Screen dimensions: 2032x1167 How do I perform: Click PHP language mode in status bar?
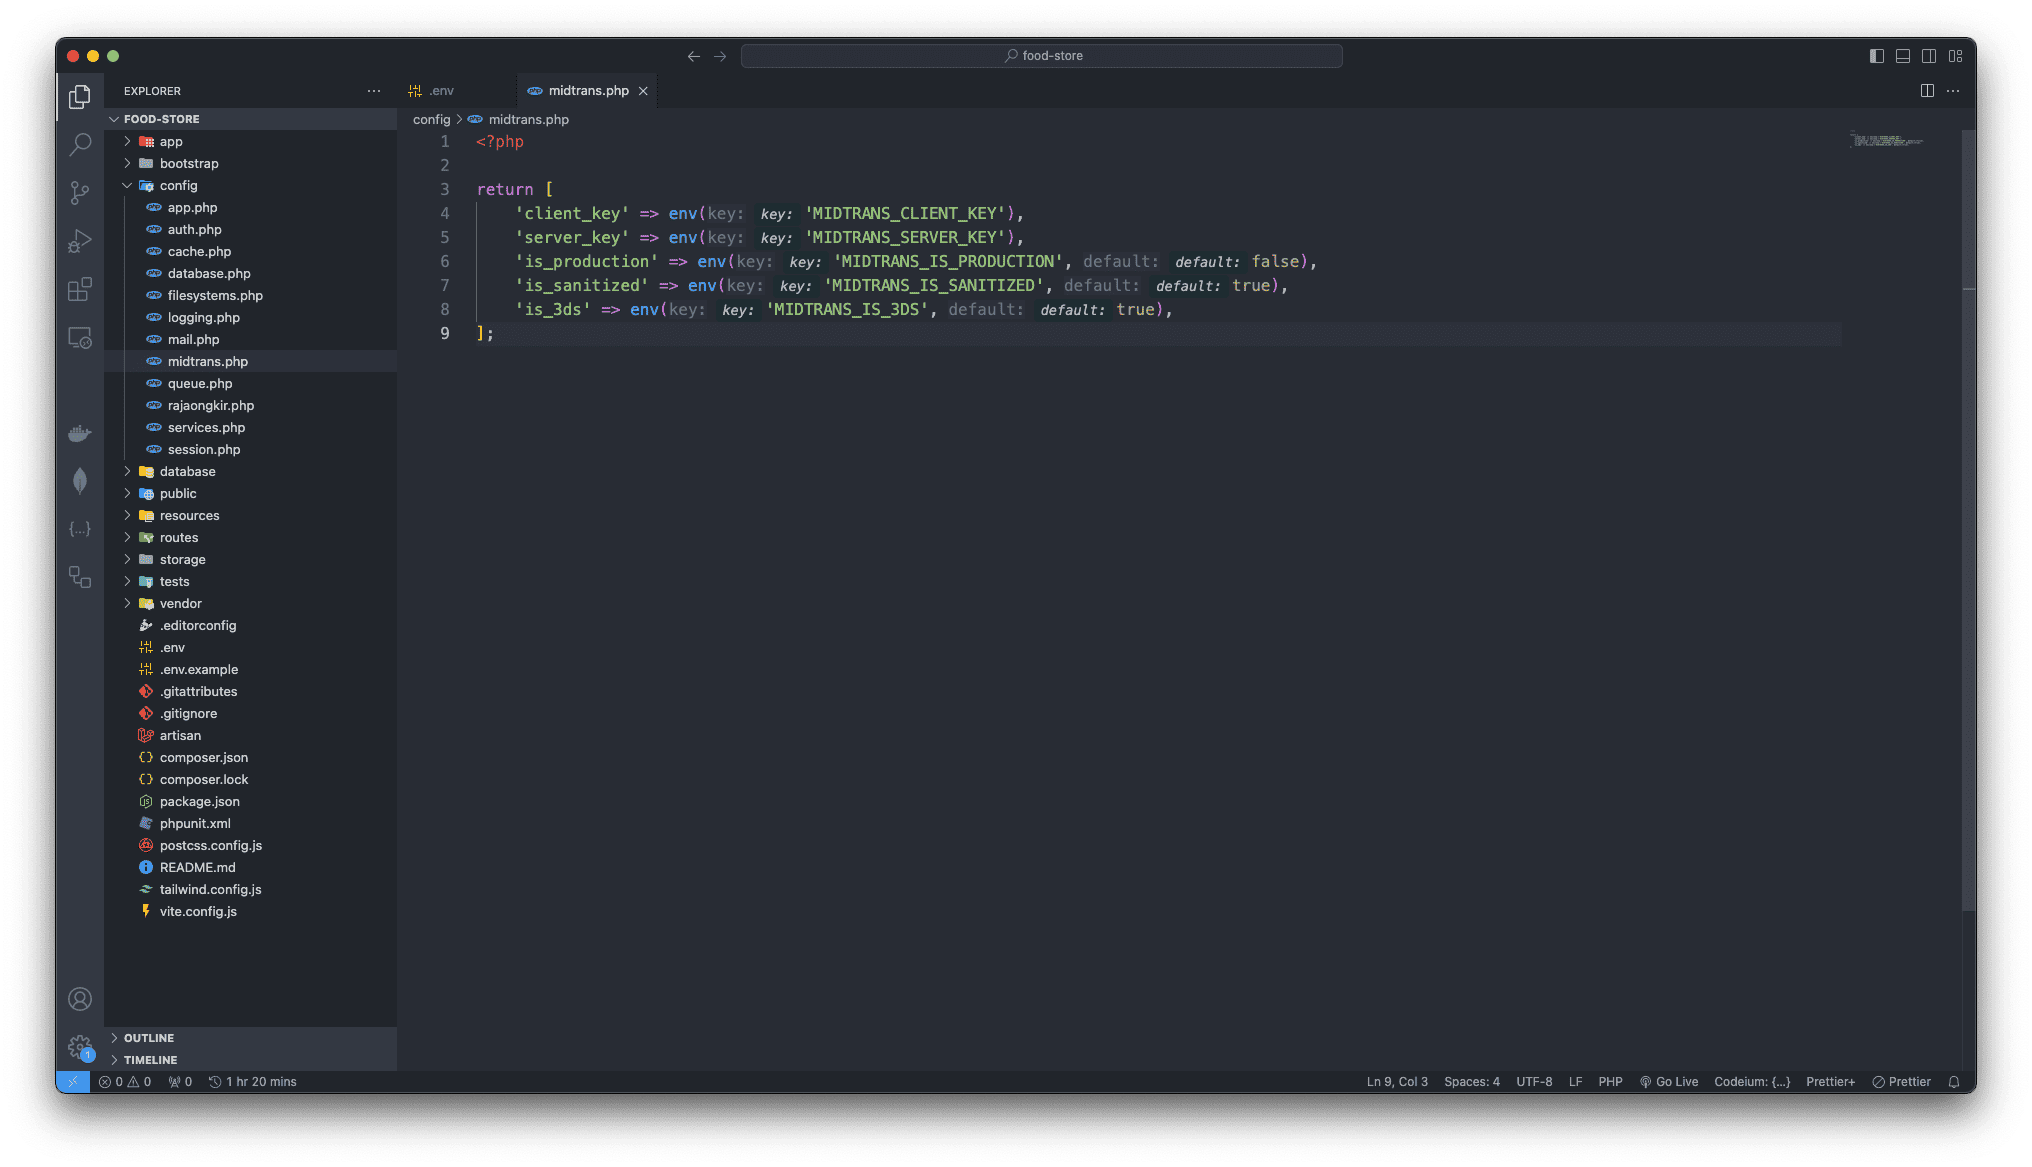[1610, 1082]
